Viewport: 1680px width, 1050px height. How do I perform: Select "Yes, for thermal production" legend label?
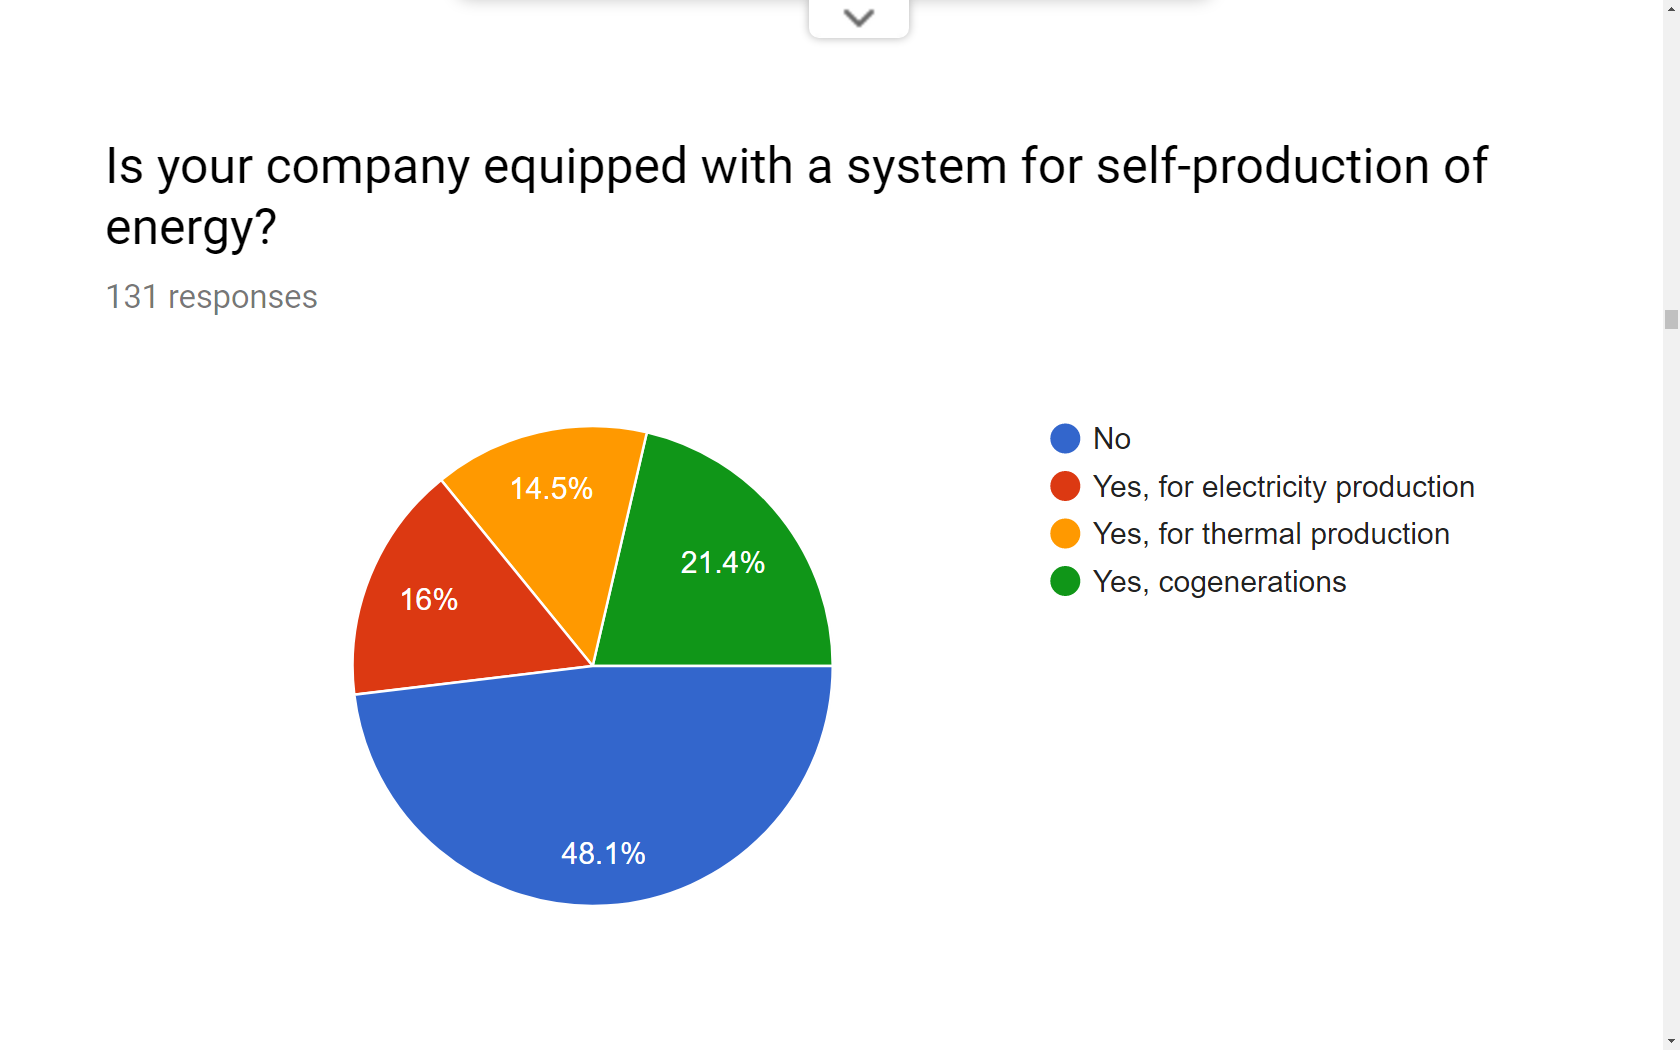[x=1271, y=534]
